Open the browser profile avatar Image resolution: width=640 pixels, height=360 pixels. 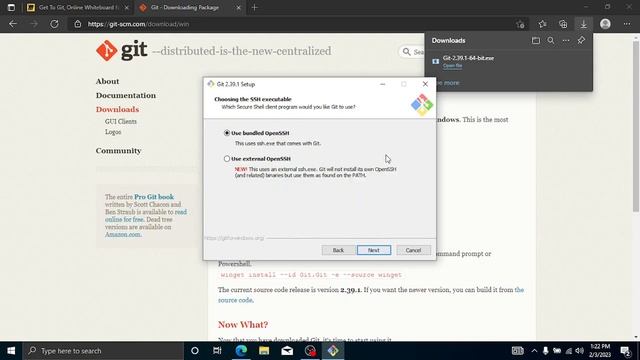[x=605, y=24]
